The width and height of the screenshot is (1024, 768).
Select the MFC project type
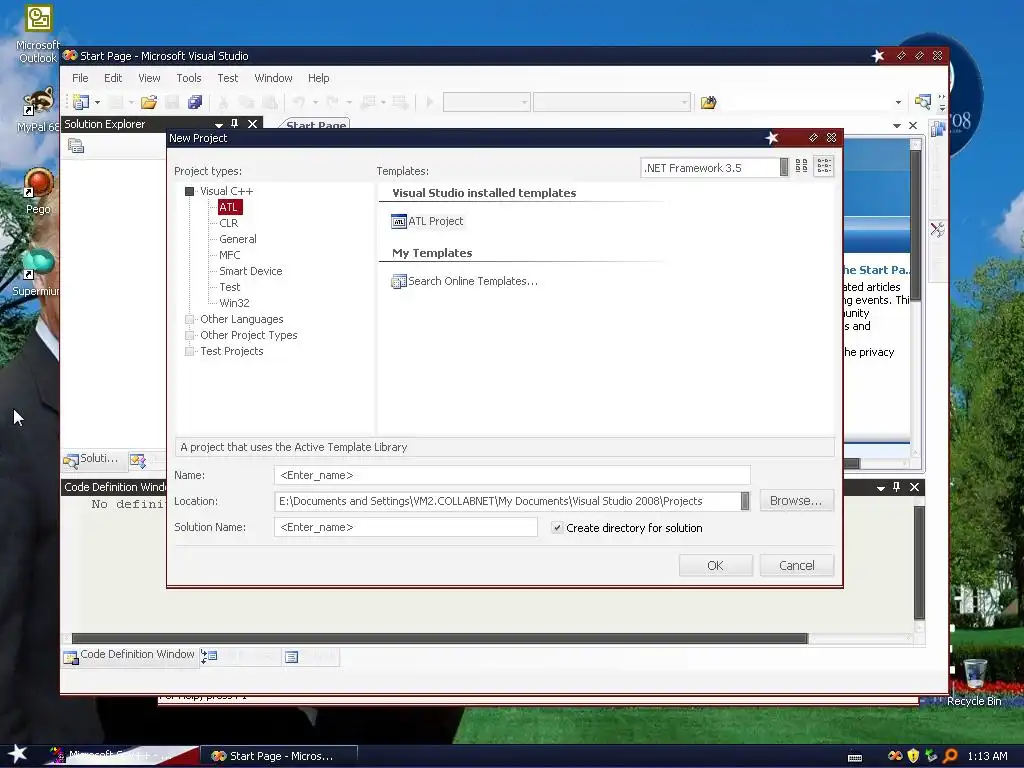(229, 255)
